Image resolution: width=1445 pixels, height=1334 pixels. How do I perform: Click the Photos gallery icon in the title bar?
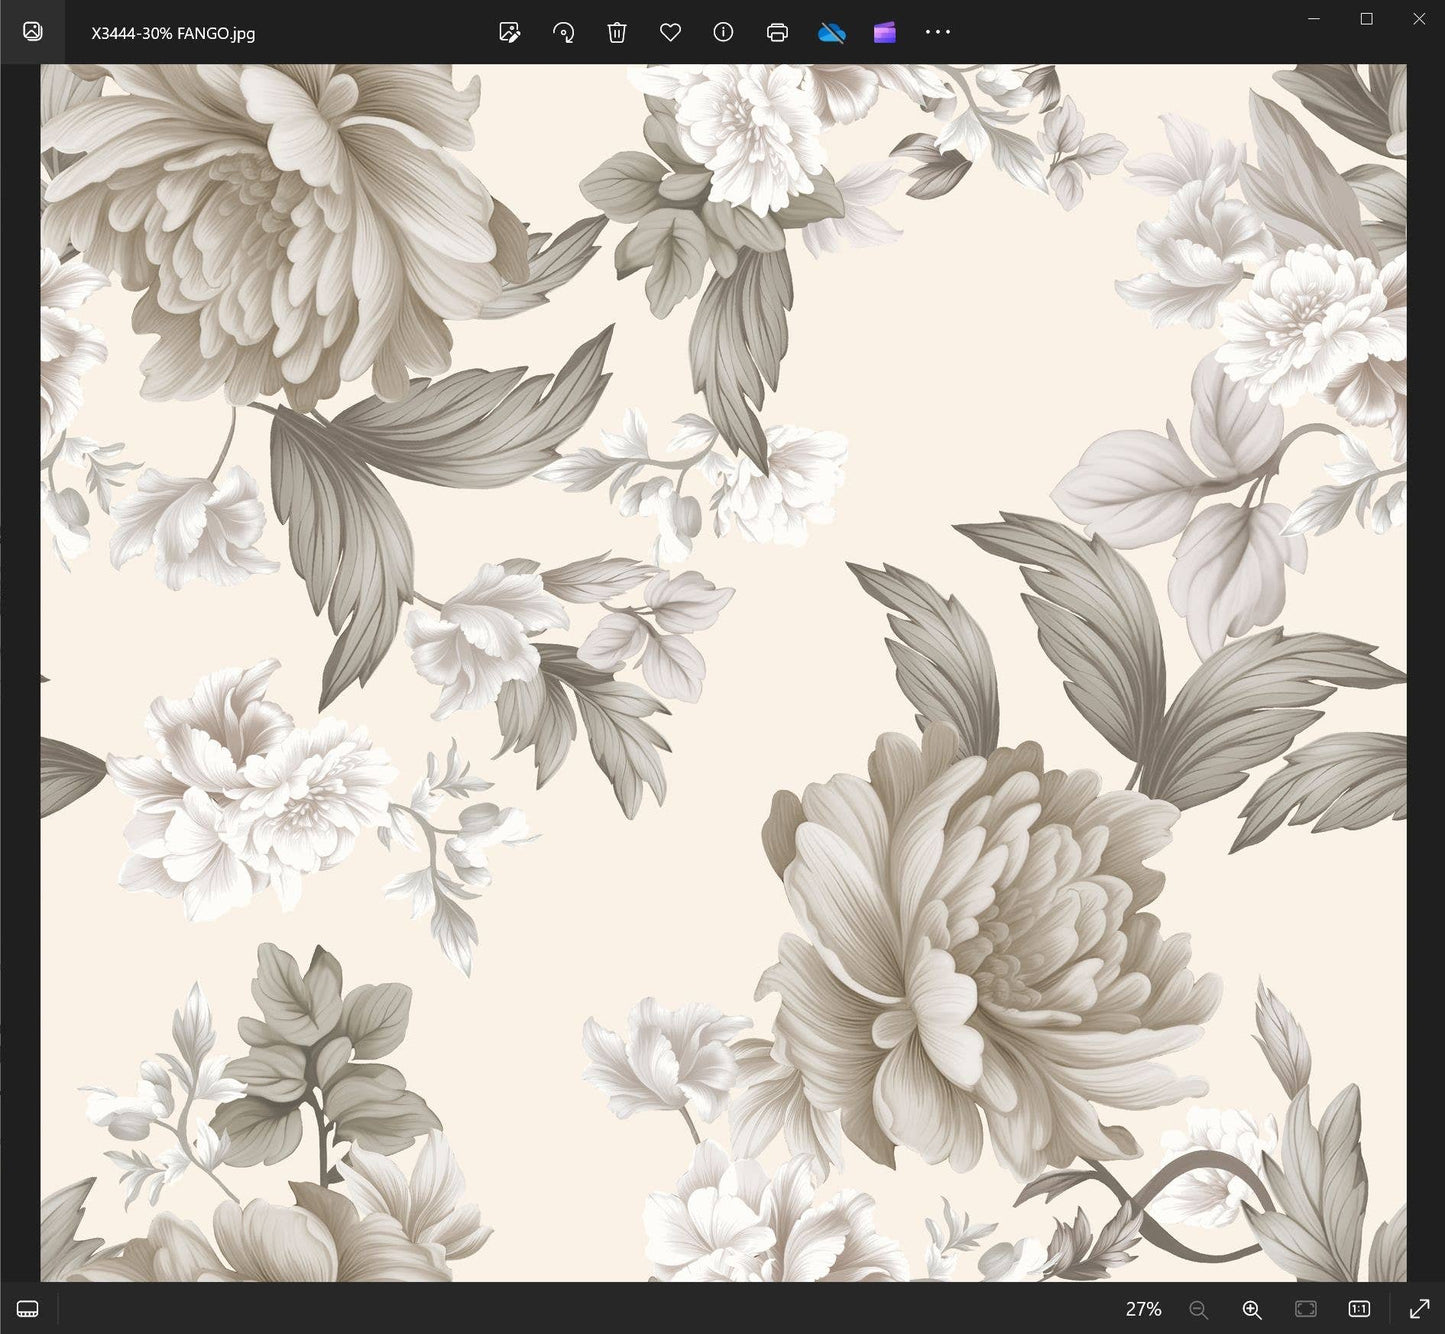click(32, 32)
